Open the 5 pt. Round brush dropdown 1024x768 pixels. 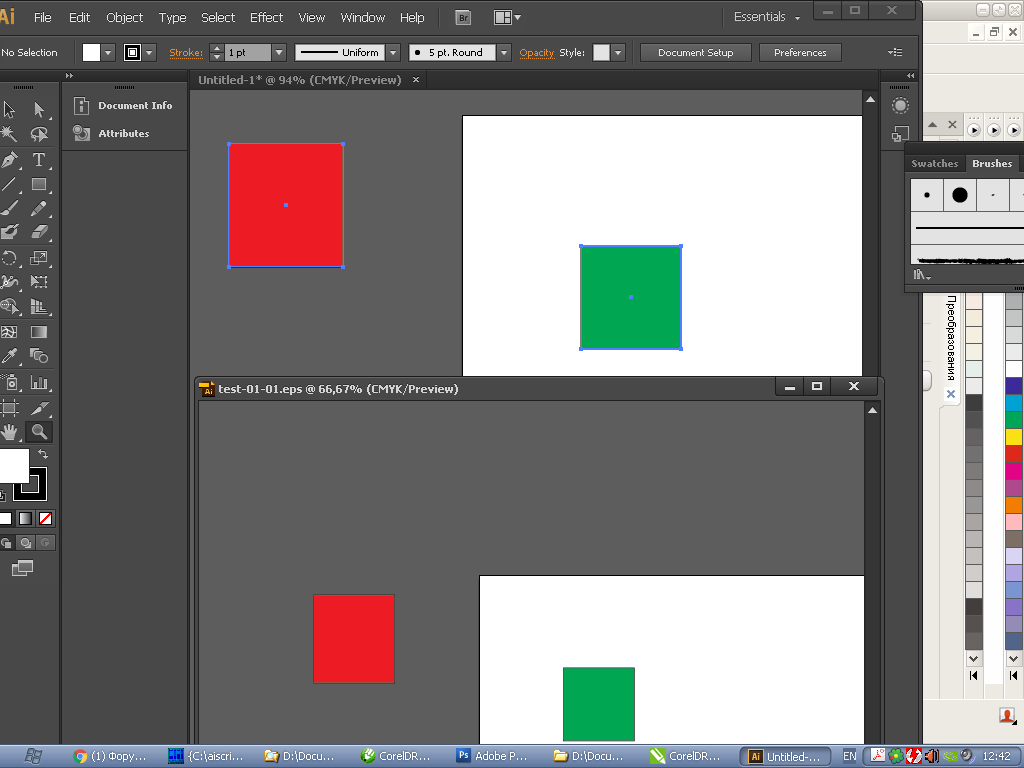coord(503,53)
